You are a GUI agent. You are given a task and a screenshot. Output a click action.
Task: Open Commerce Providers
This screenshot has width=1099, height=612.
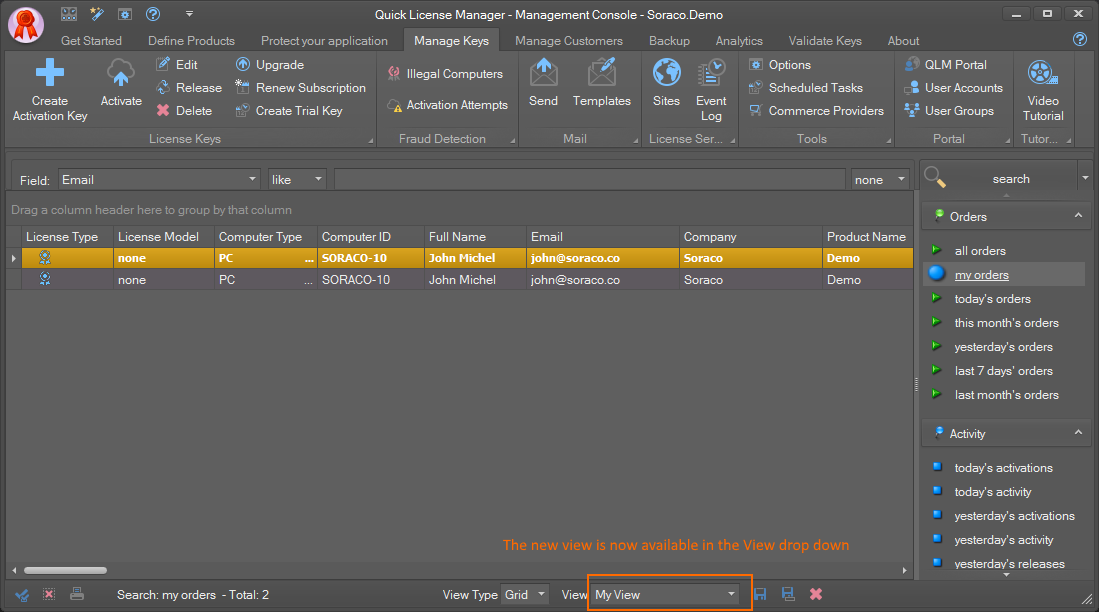click(x=817, y=111)
